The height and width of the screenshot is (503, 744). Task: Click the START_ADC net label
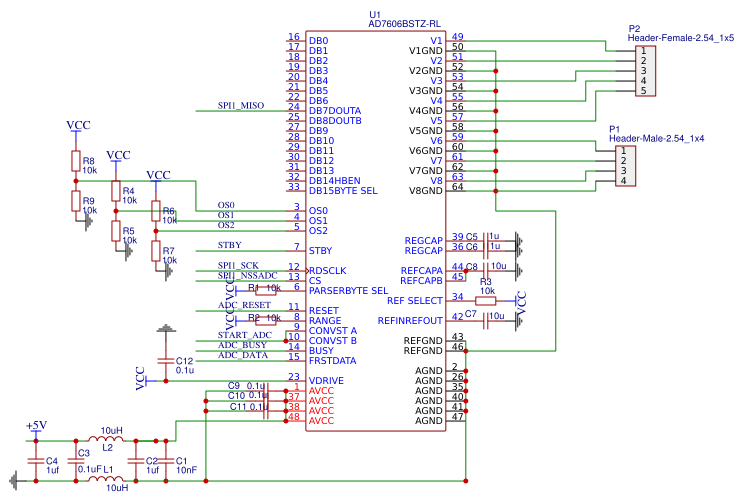[x=245, y=335]
